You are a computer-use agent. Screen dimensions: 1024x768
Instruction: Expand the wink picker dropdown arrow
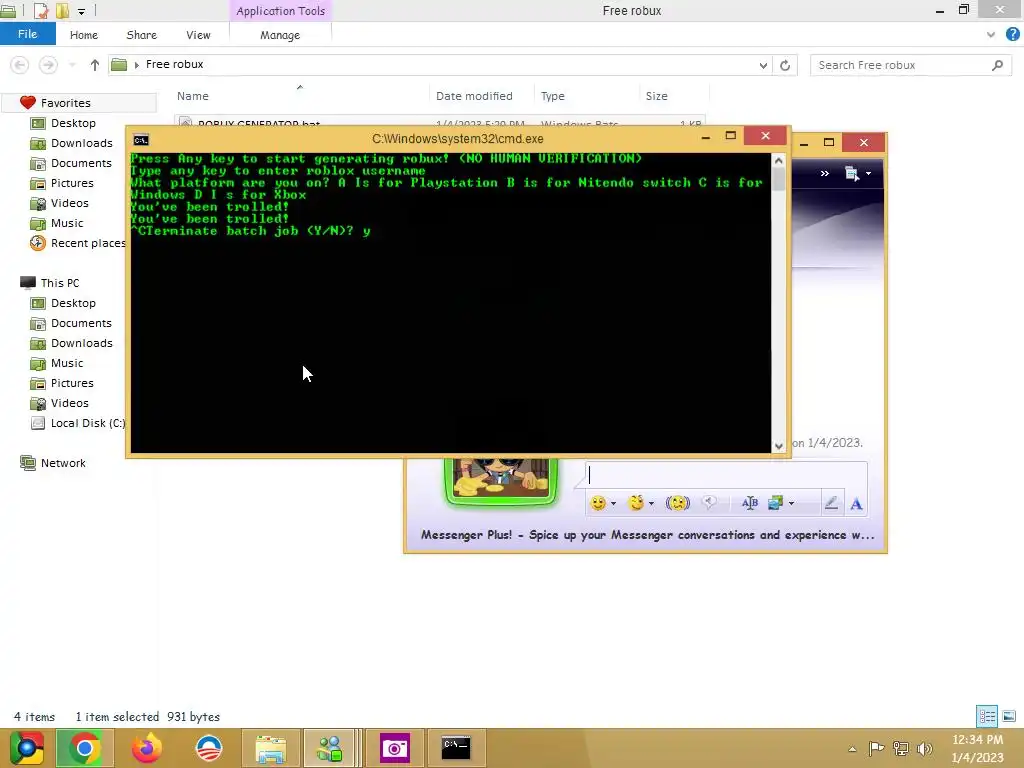651,504
